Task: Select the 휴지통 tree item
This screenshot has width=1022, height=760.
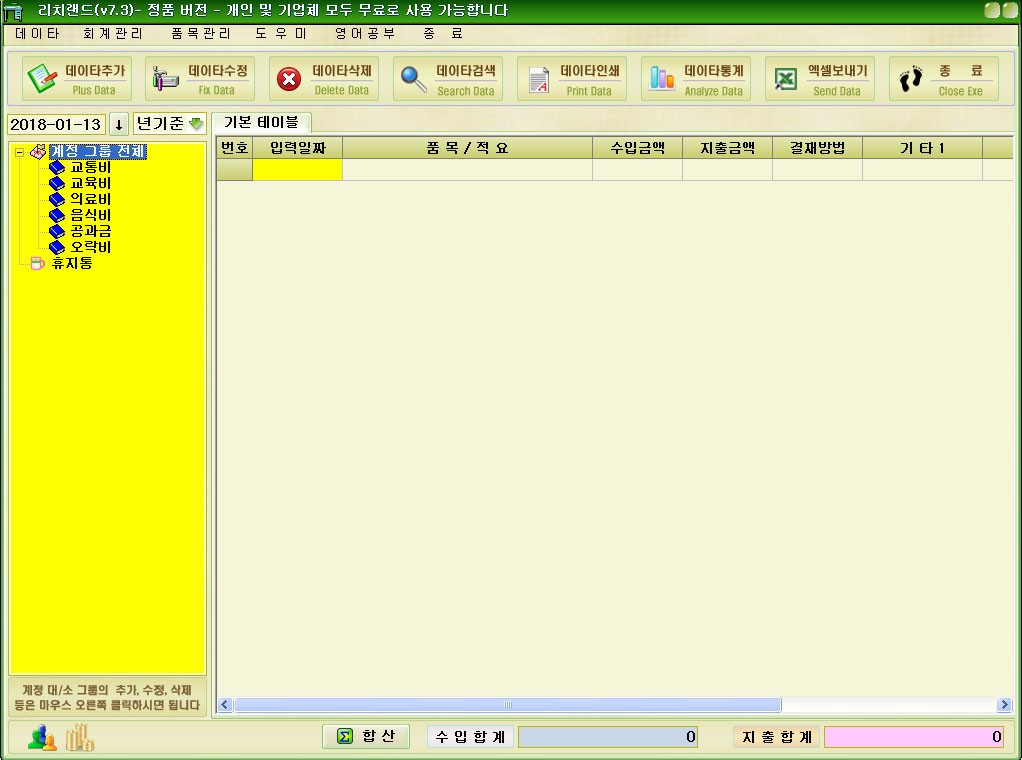Action: point(72,264)
